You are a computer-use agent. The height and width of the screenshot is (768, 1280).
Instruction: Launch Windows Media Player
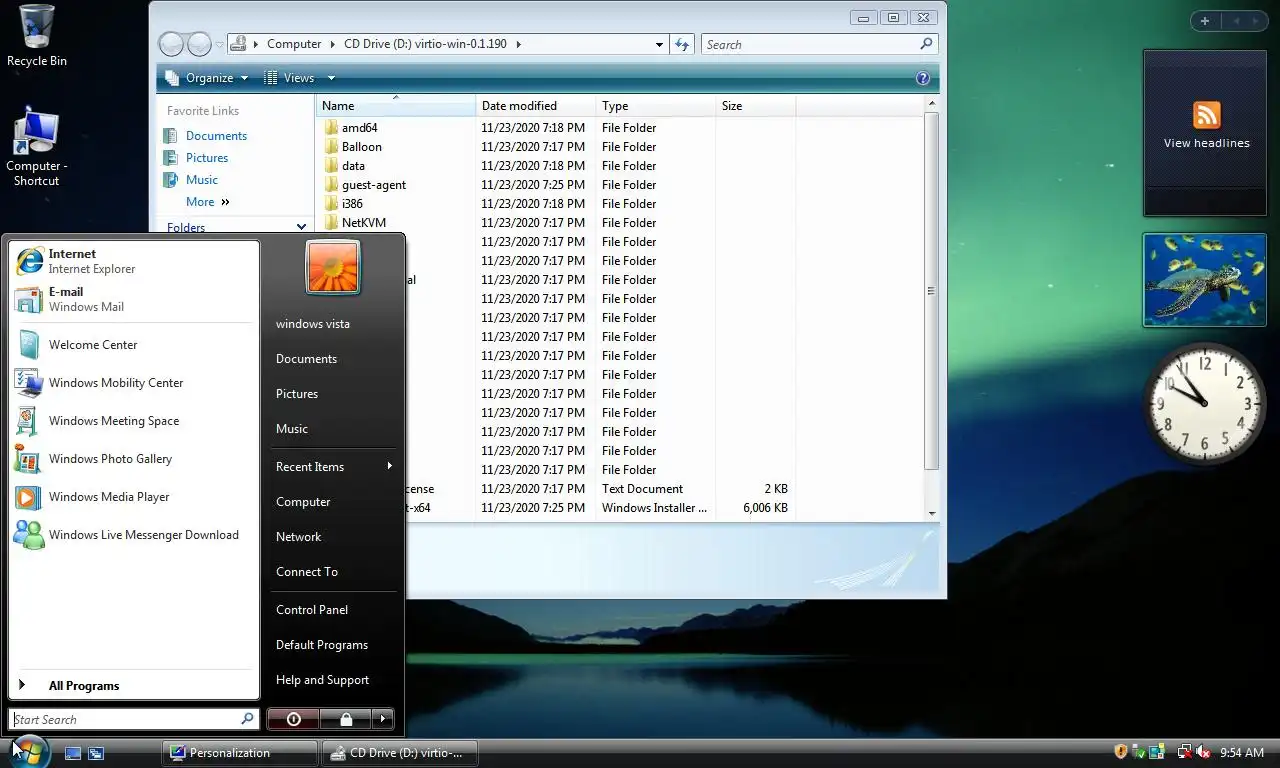(134, 497)
